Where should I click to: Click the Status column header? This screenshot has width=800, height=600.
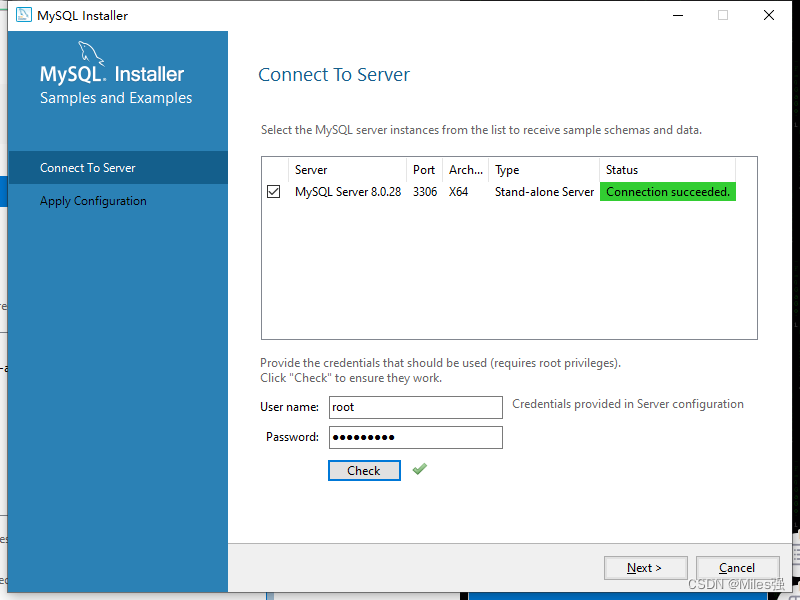click(667, 170)
